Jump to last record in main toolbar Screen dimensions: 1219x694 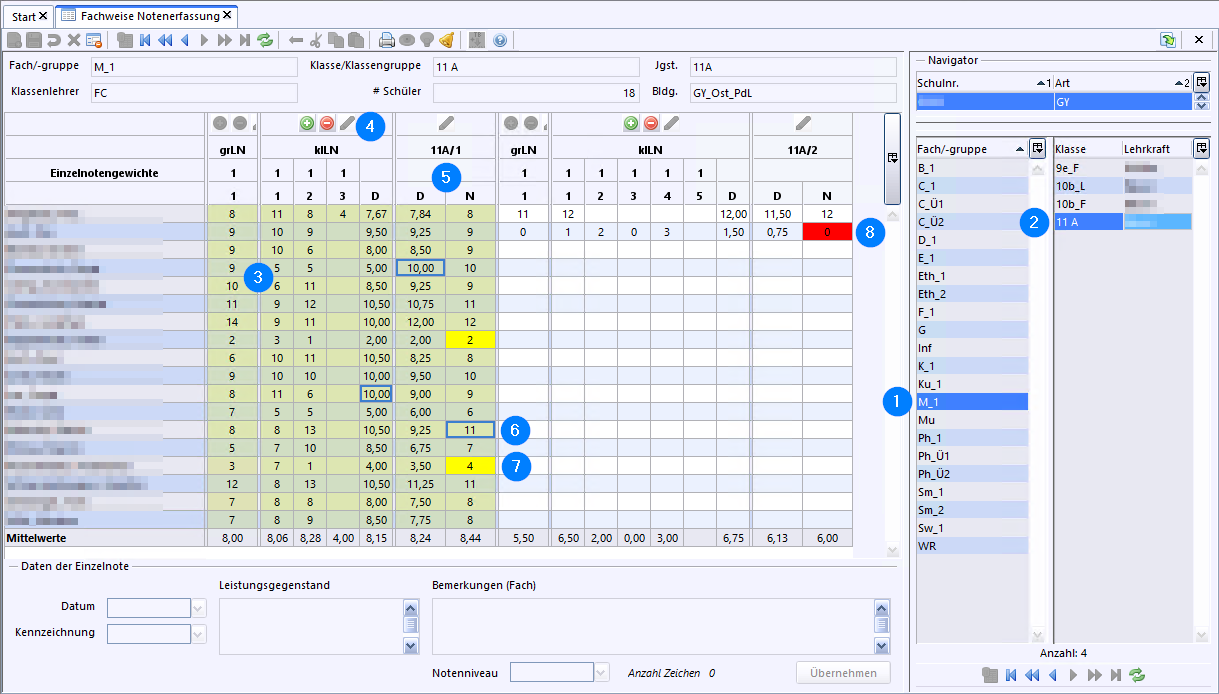[244, 40]
